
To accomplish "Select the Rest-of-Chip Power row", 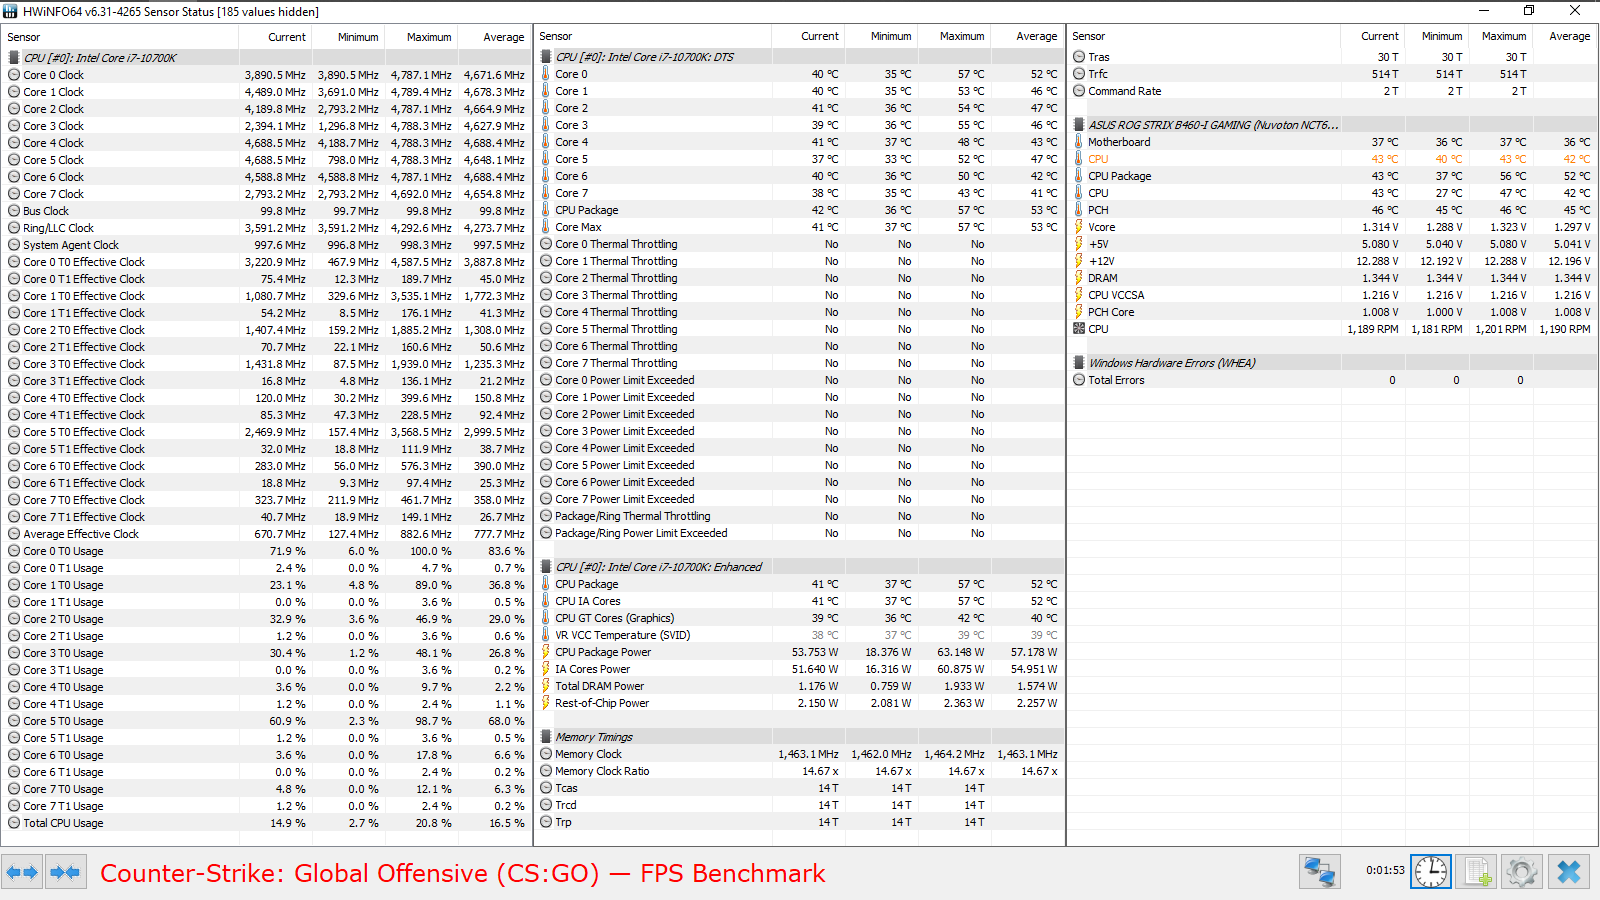I will coord(800,703).
